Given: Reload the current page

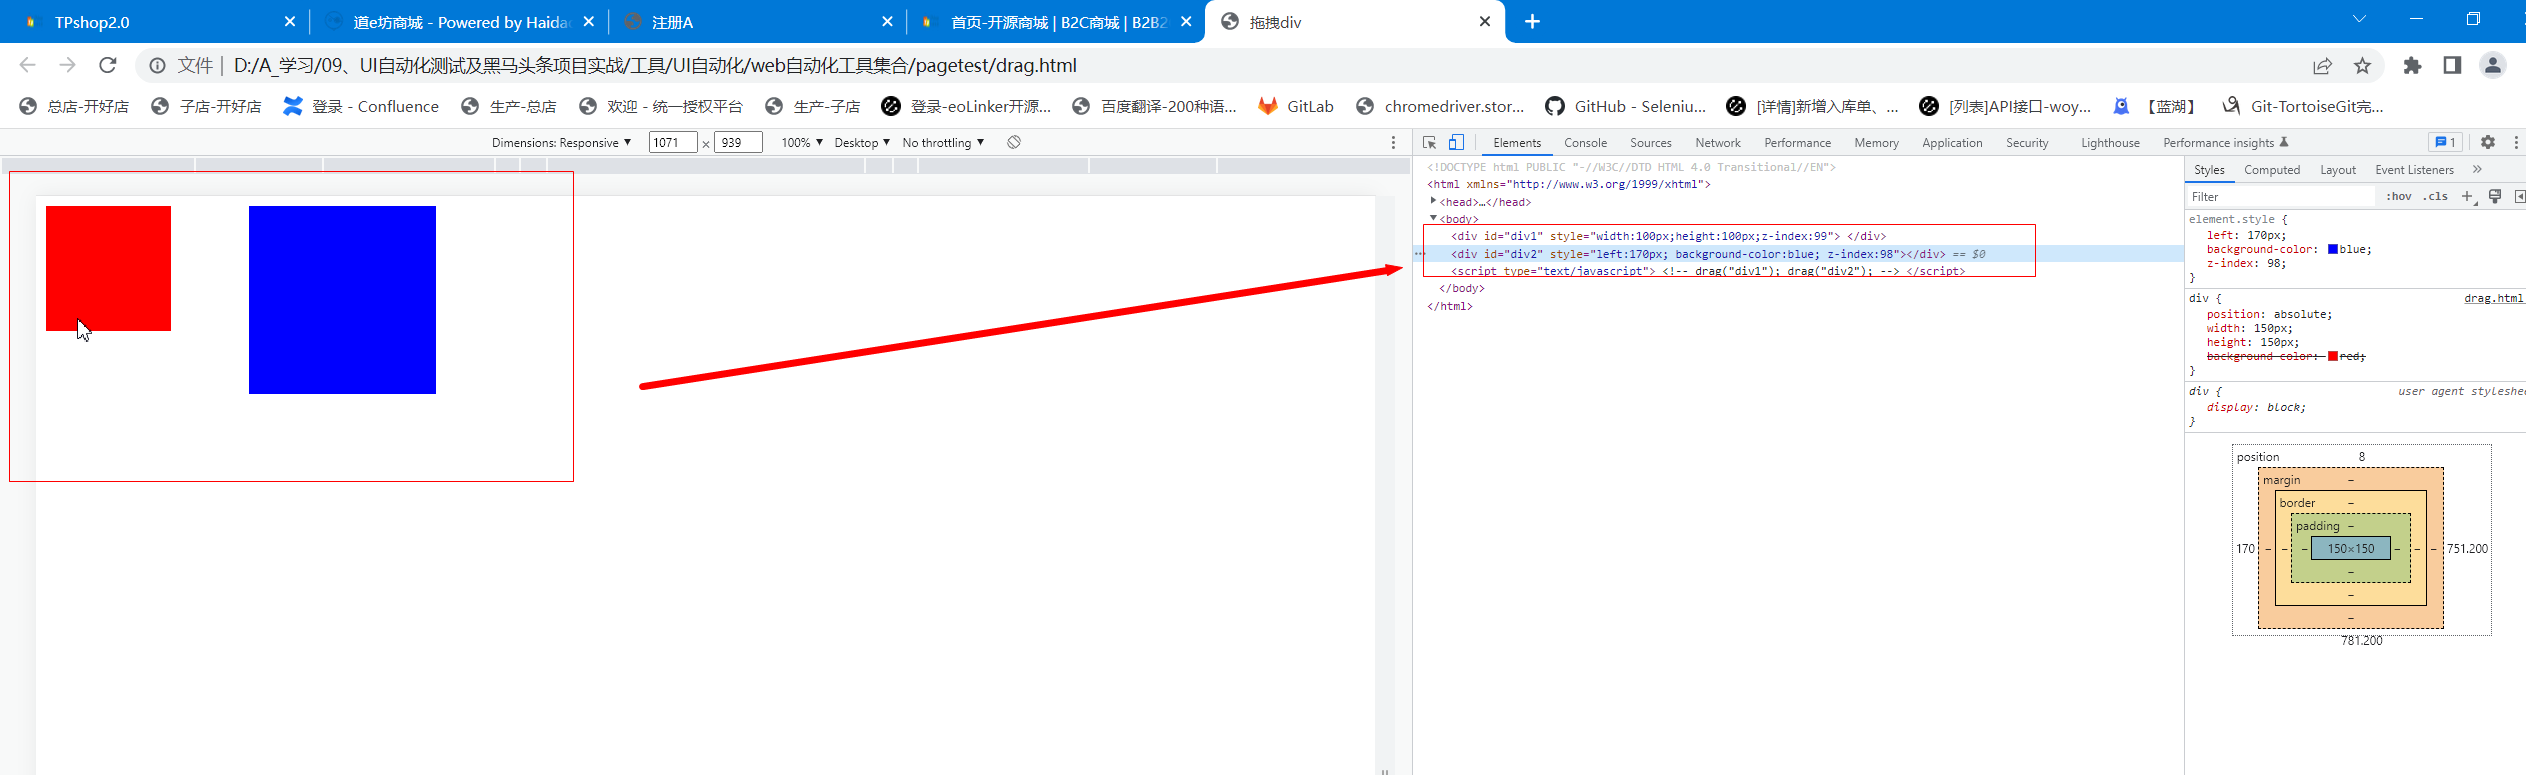Looking at the screenshot, I should click(x=108, y=65).
